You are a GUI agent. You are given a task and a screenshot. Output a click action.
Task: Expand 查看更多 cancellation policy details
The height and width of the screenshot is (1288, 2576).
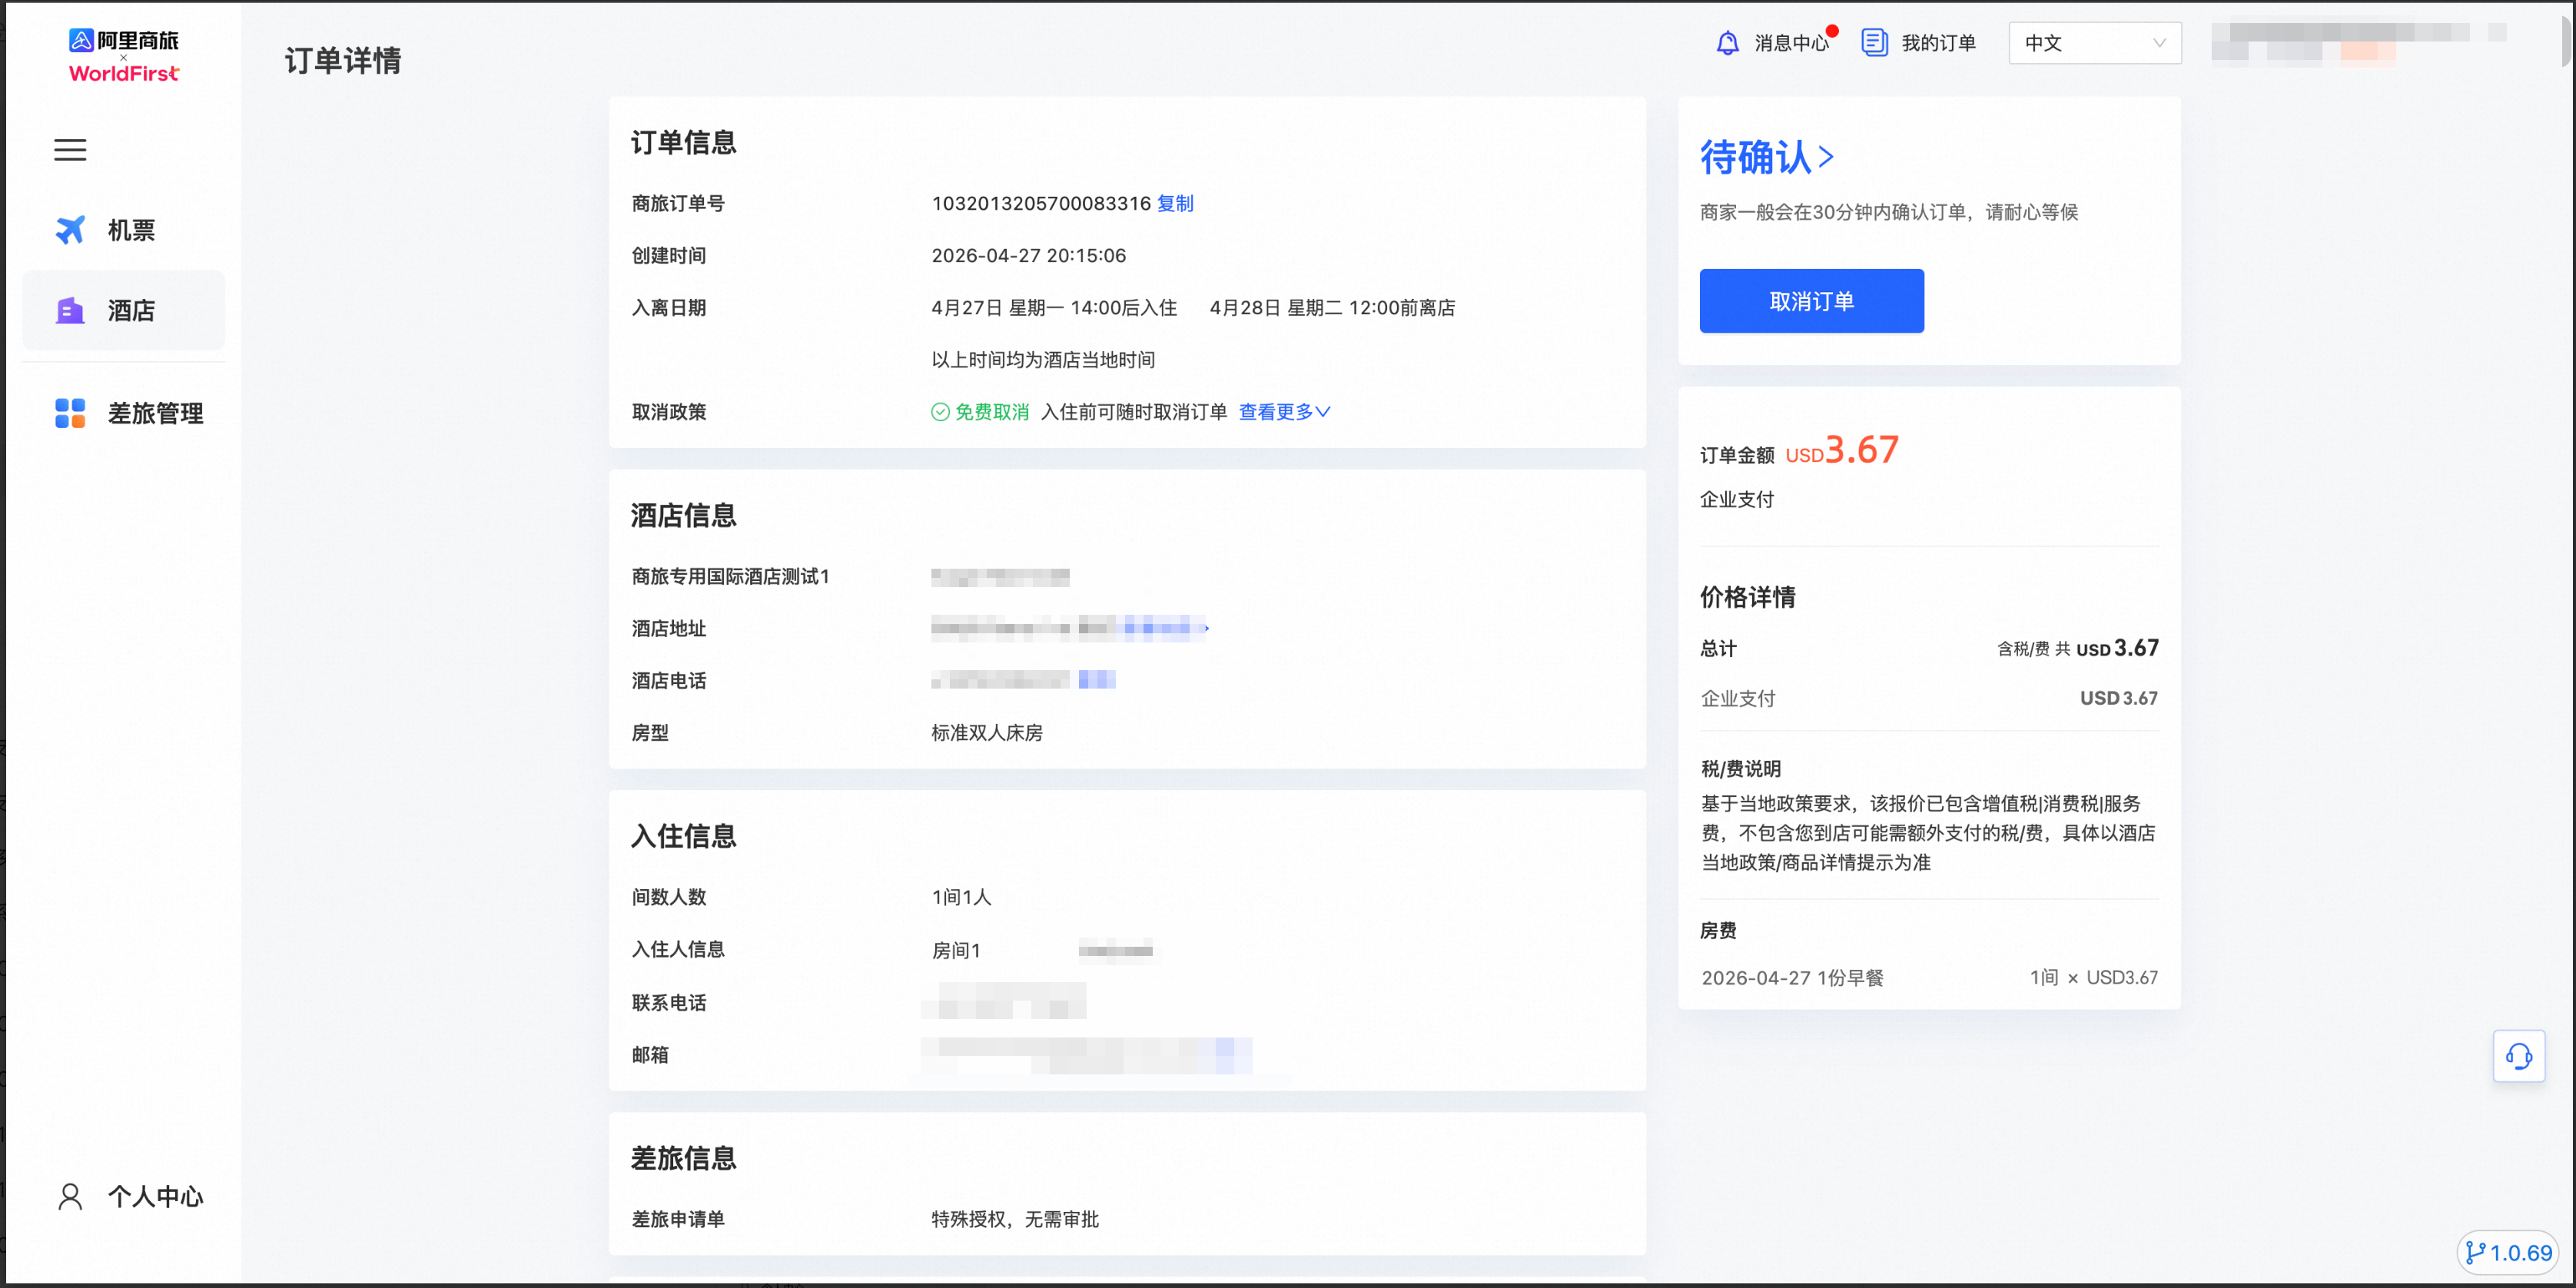1284,412
